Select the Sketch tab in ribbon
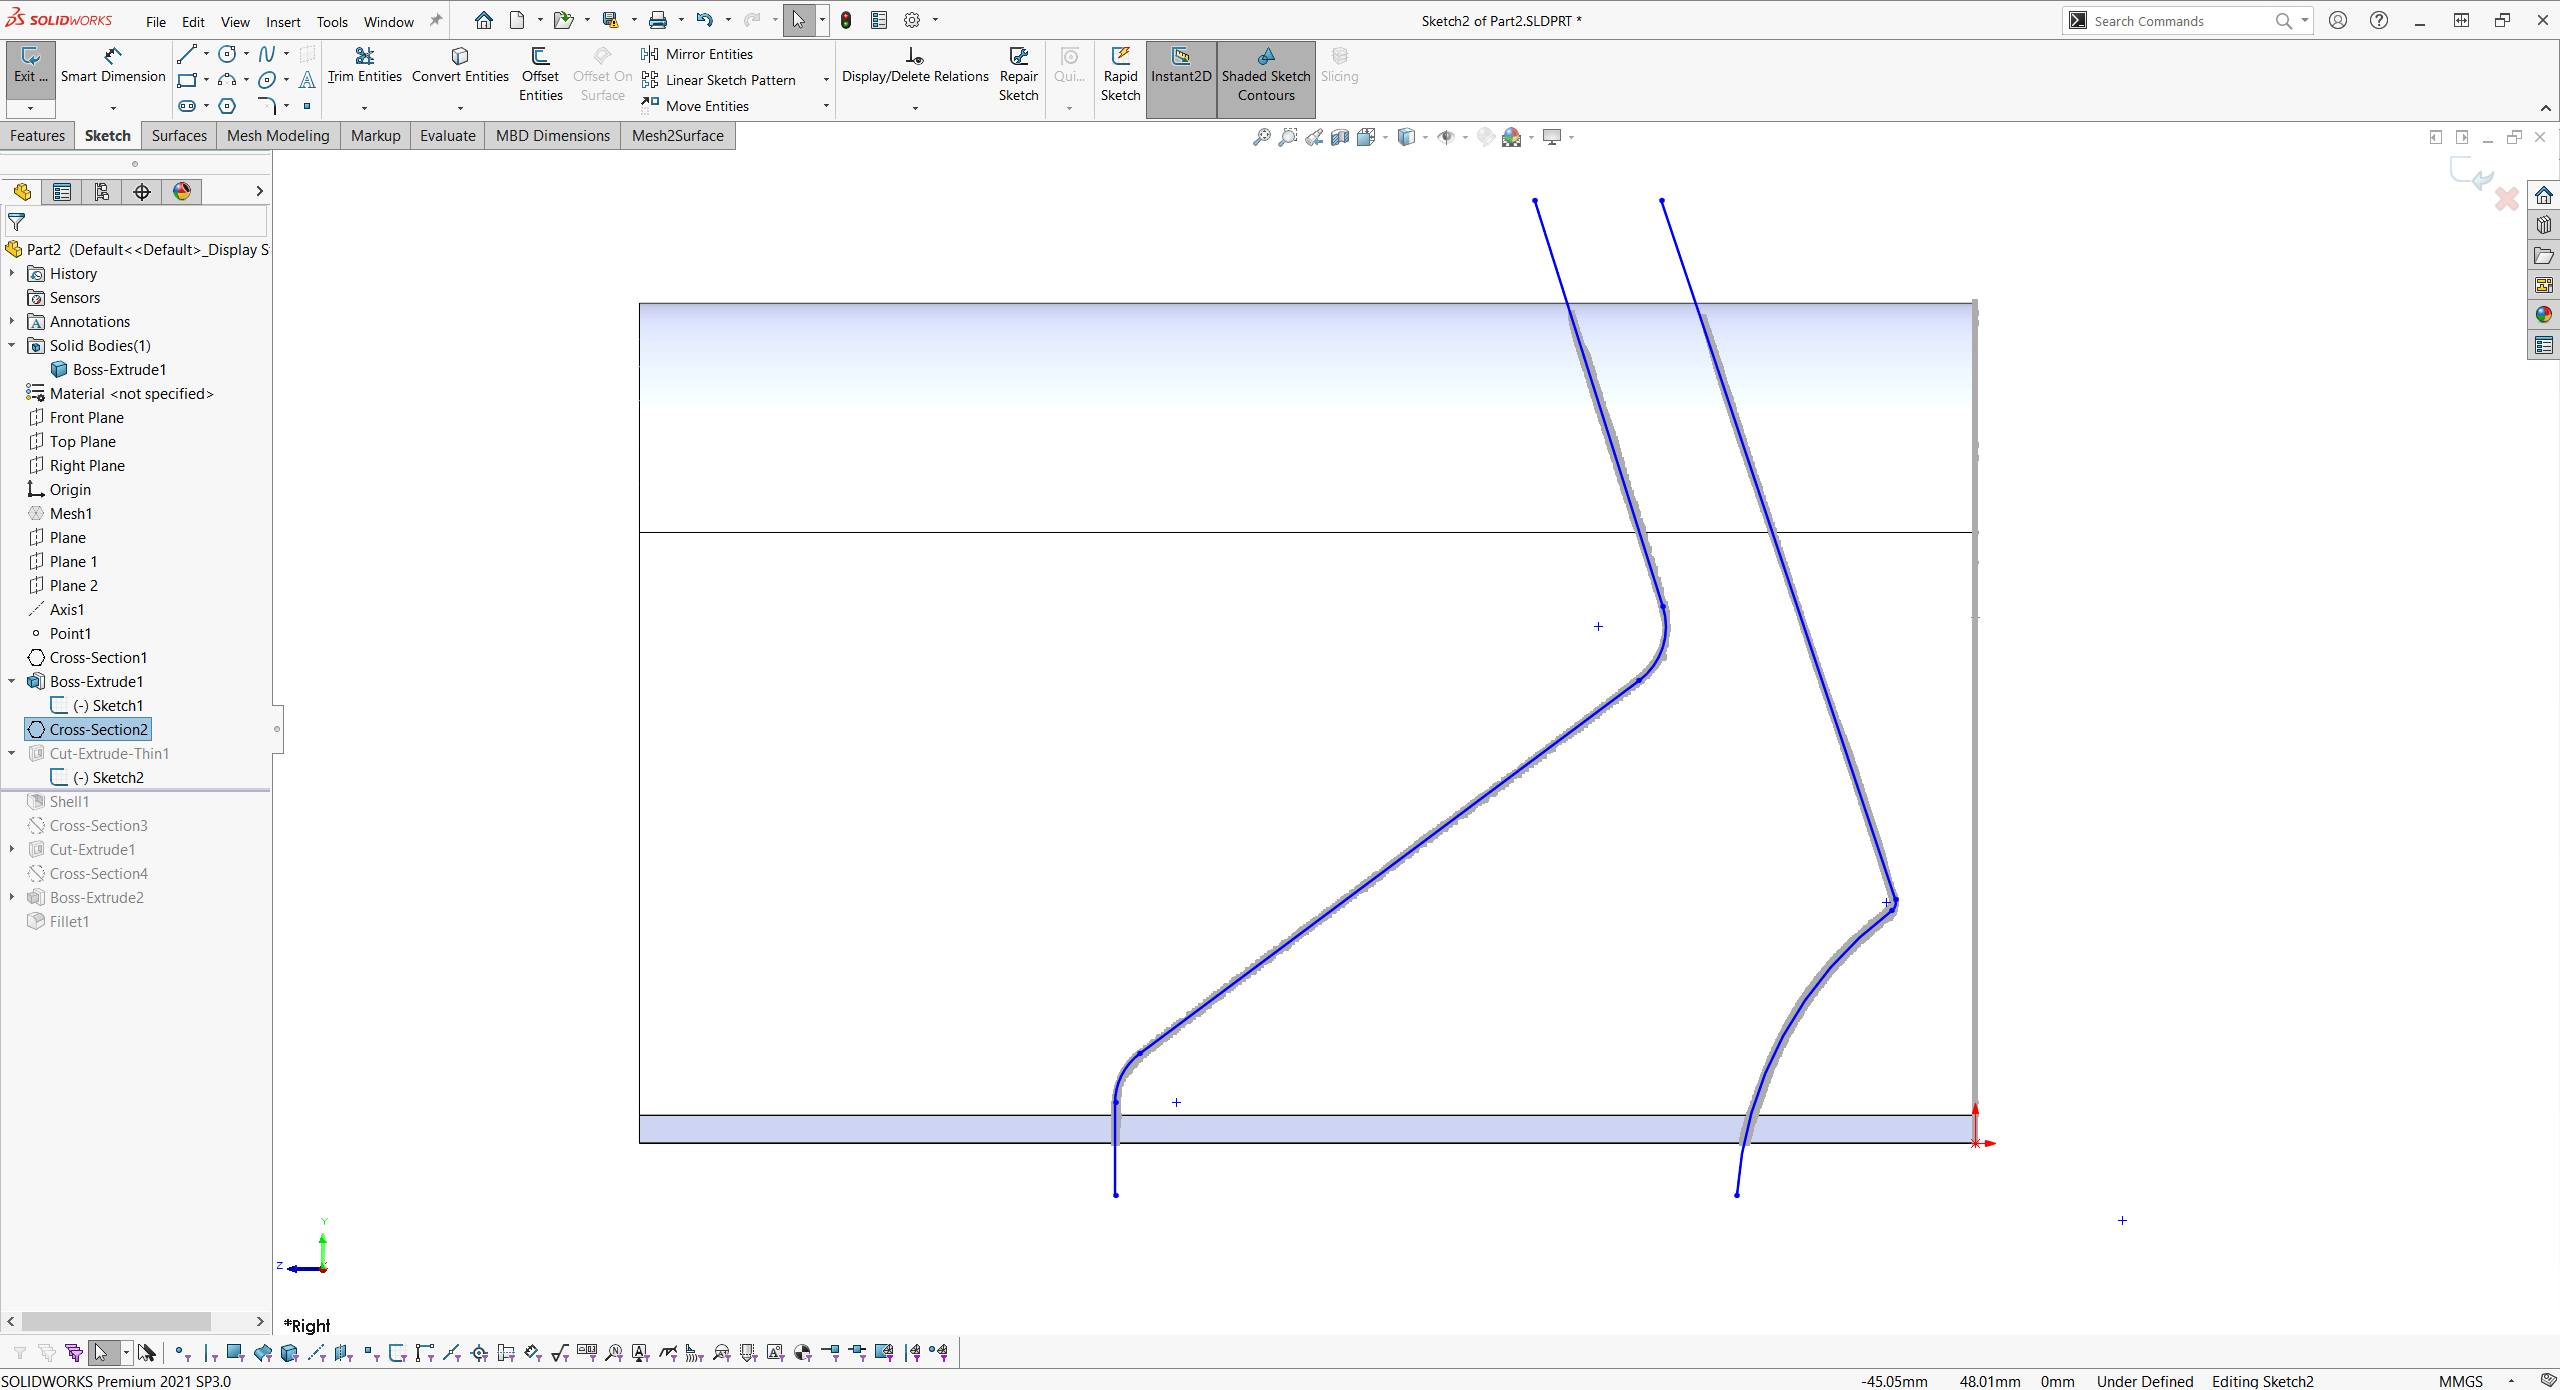Viewport: 2560px width, 1390px height. click(x=106, y=135)
